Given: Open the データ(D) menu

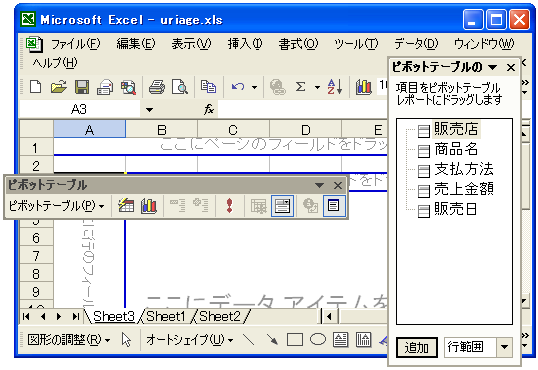Looking at the screenshot, I should 416,44.
